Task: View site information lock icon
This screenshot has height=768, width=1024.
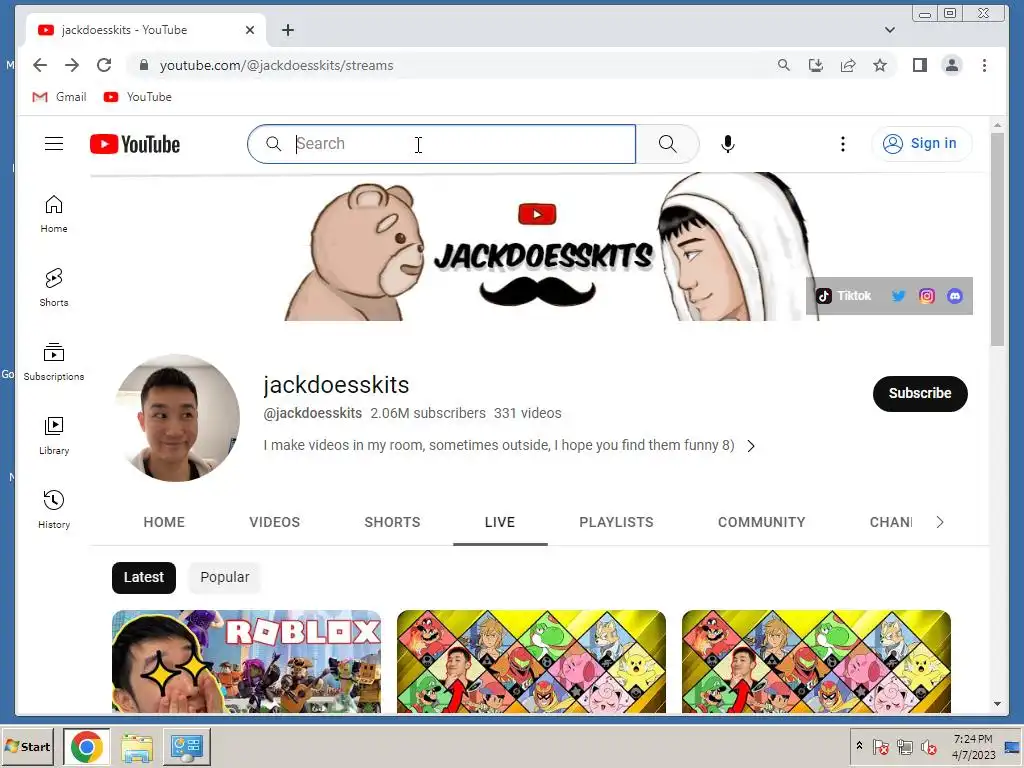Action: pos(144,65)
